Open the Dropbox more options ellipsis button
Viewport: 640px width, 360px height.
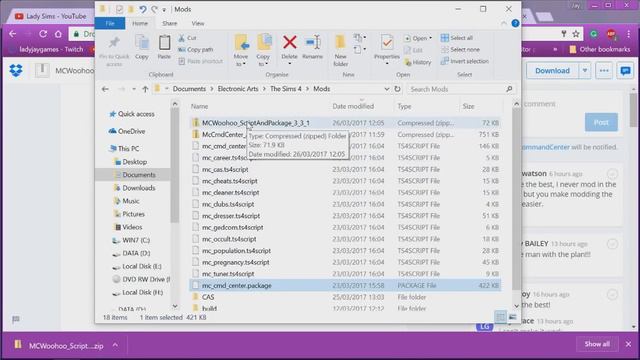[x=604, y=71]
